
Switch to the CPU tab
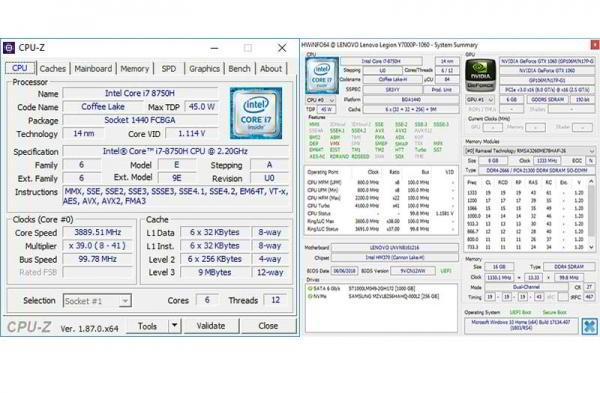[20, 68]
